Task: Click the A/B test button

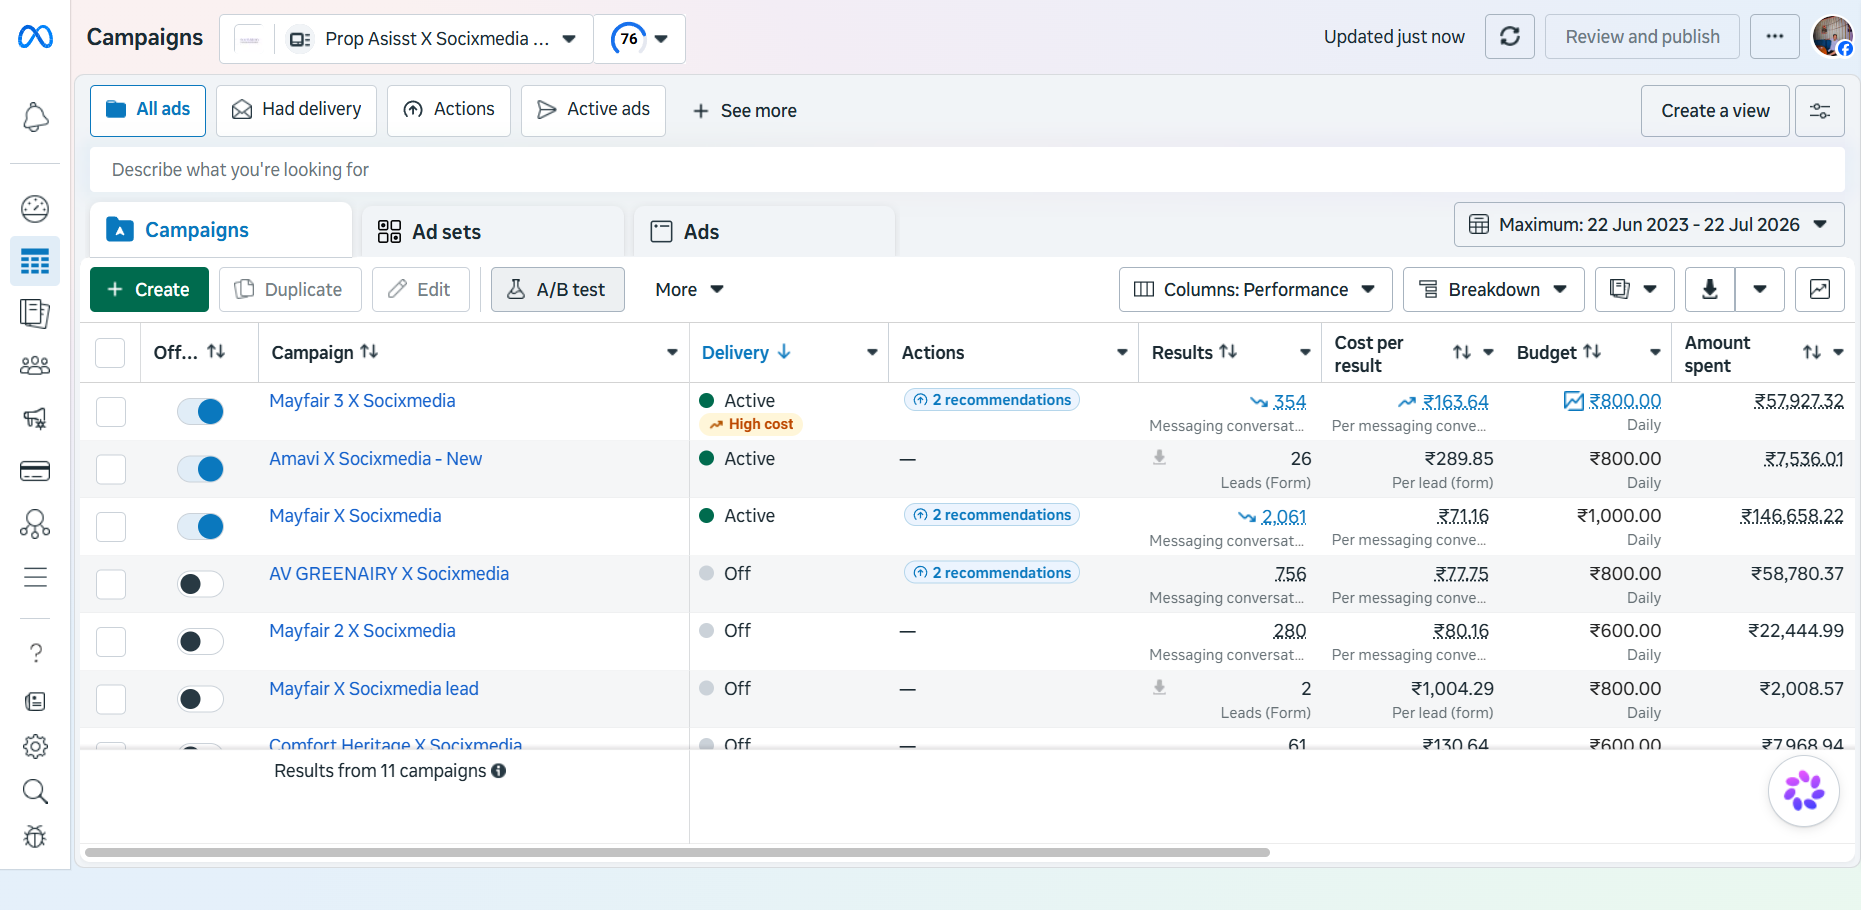Action: pyautogui.click(x=557, y=289)
